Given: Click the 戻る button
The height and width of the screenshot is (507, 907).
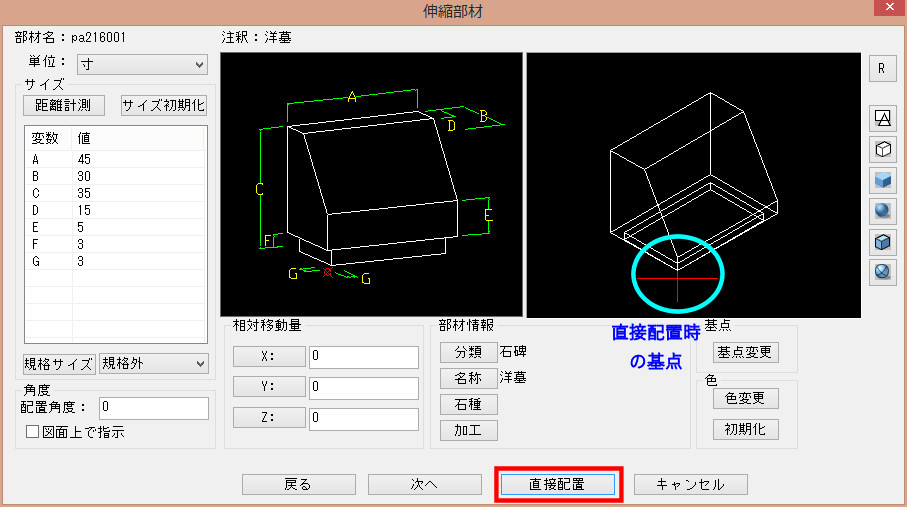Looking at the screenshot, I should pyautogui.click(x=298, y=485).
